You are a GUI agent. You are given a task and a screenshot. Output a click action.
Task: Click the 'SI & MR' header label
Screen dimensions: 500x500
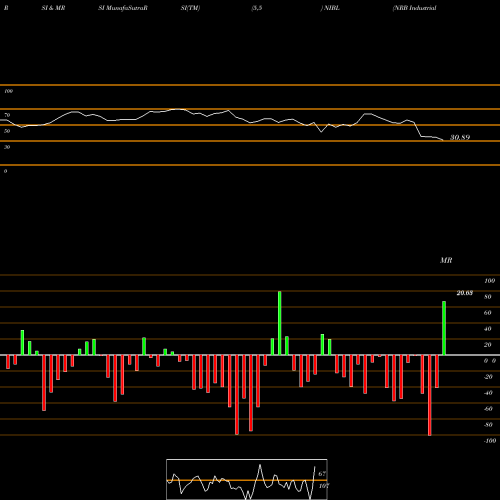(53, 8)
